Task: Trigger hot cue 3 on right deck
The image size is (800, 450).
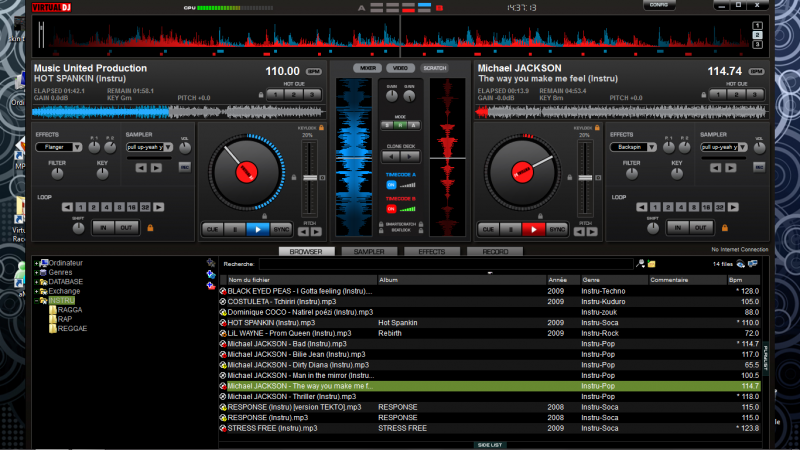Action: tap(755, 94)
